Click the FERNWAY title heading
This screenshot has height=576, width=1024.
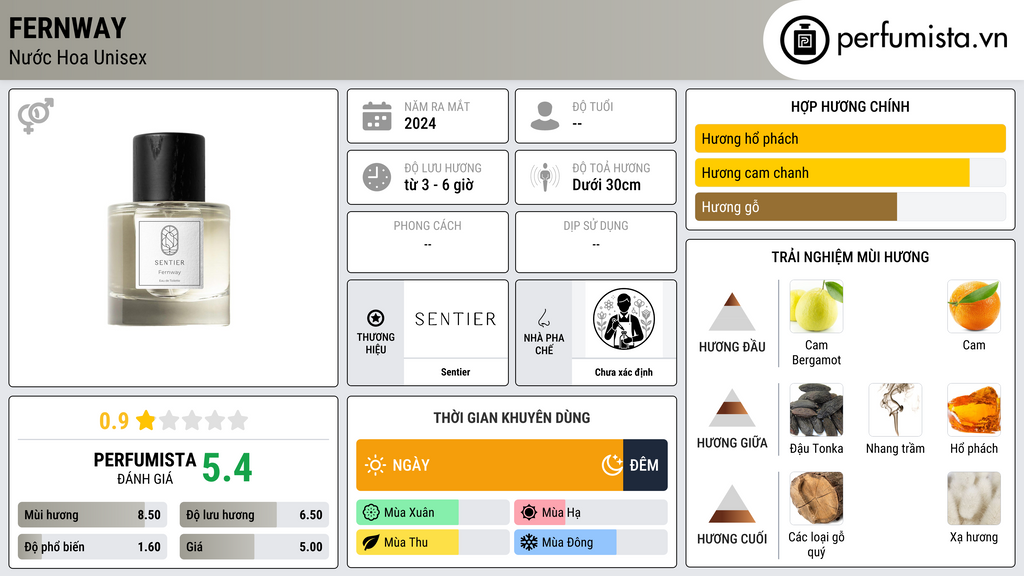coord(67,28)
